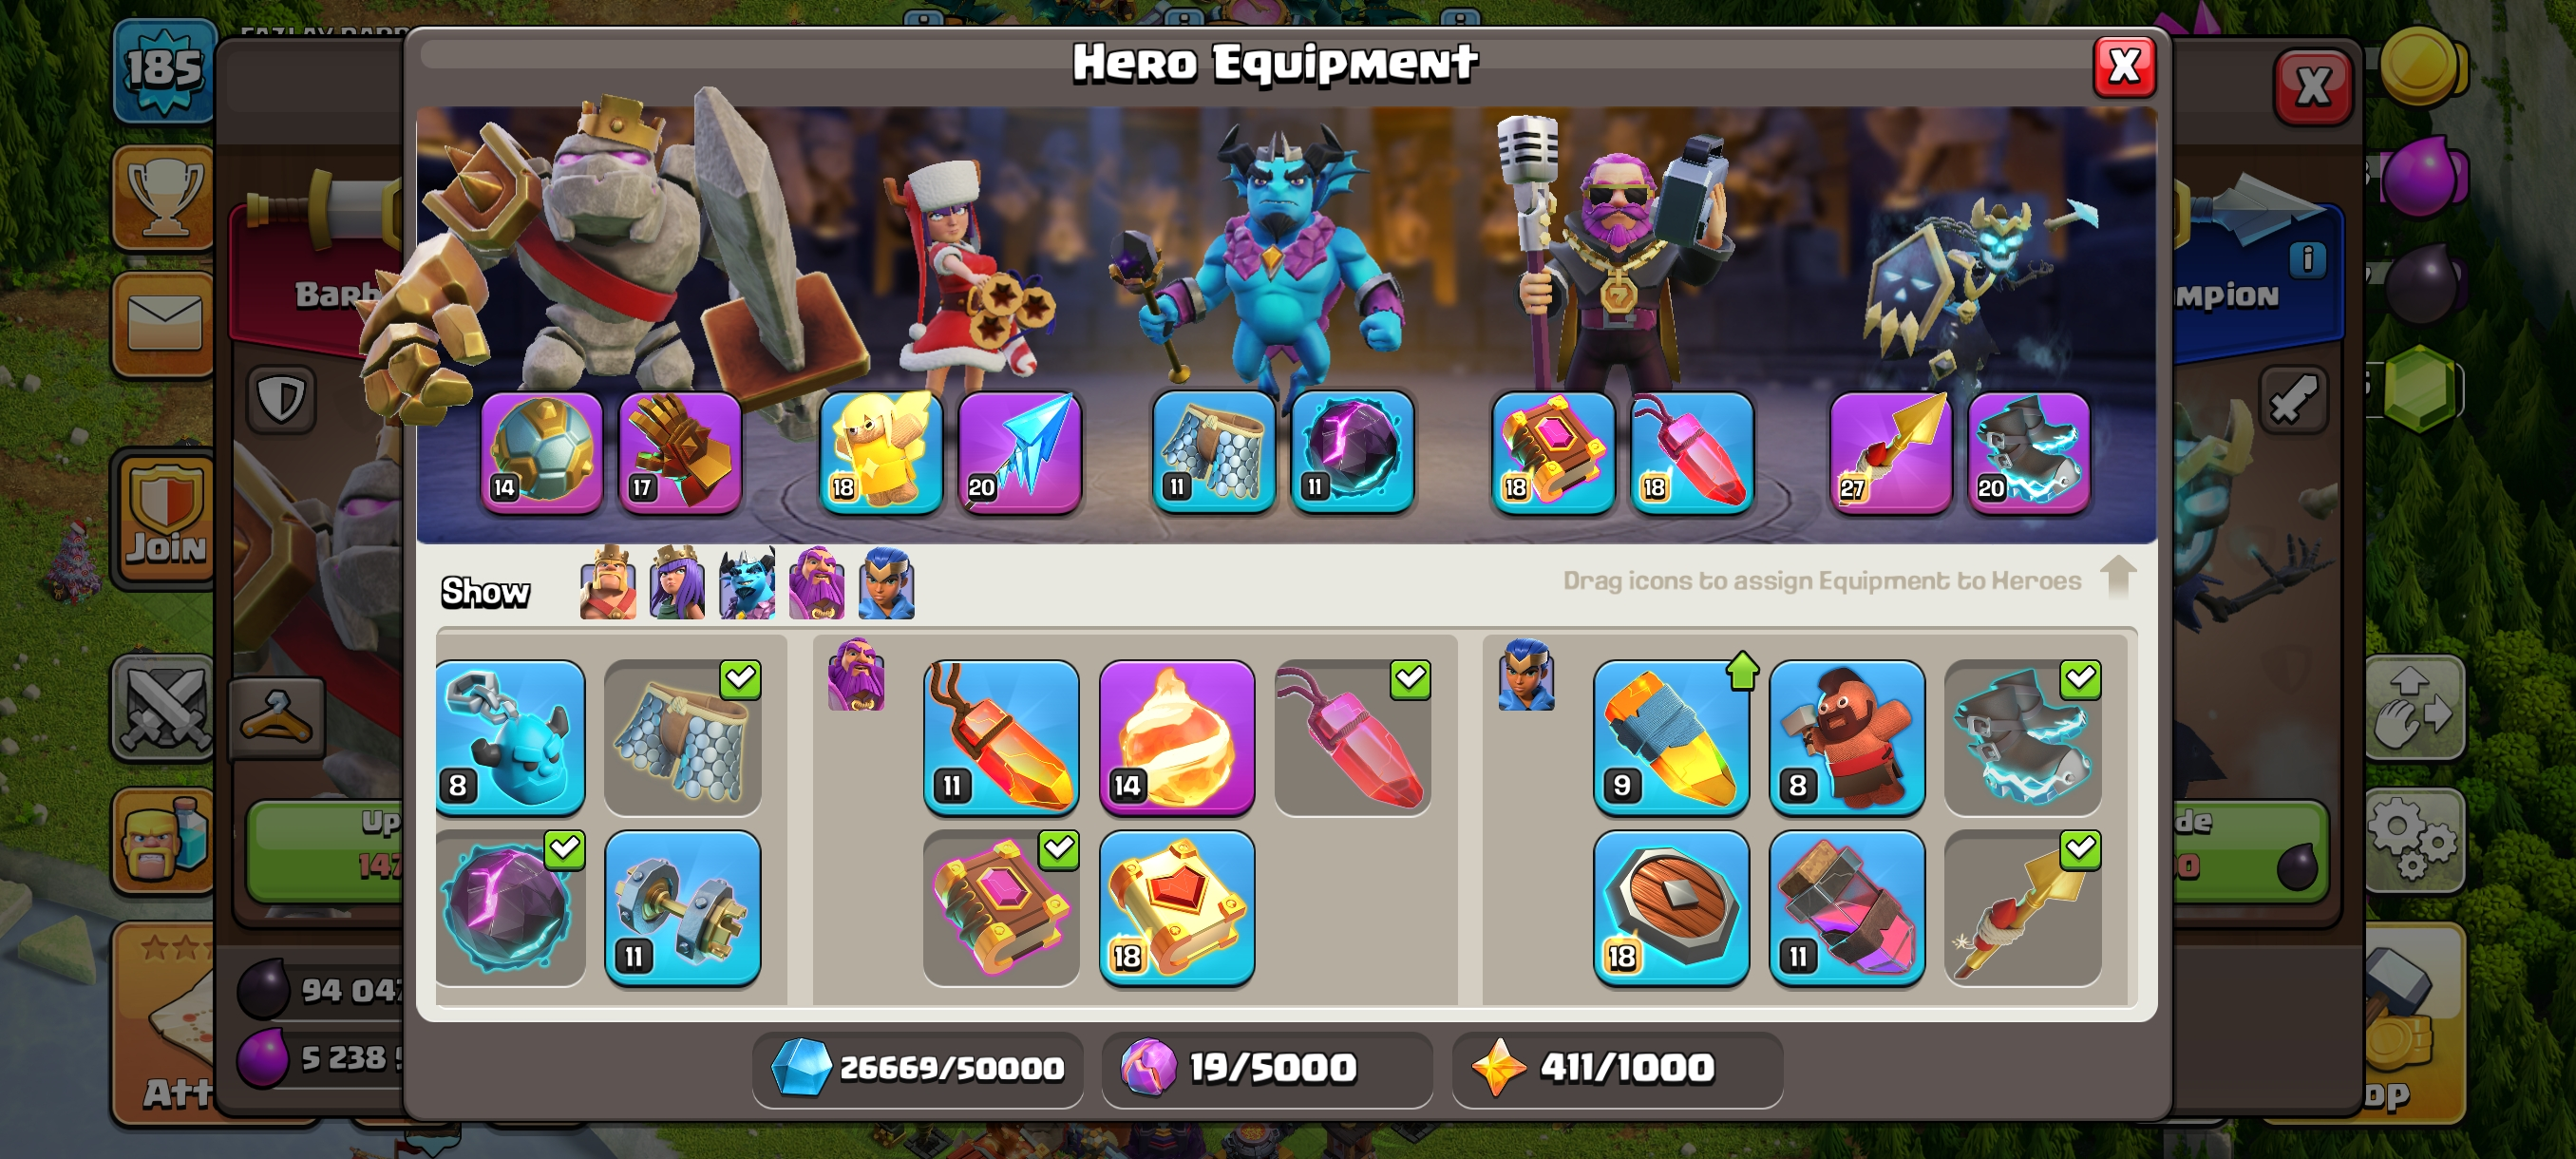Open the settings gears on right side

[x=2413, y=839]
